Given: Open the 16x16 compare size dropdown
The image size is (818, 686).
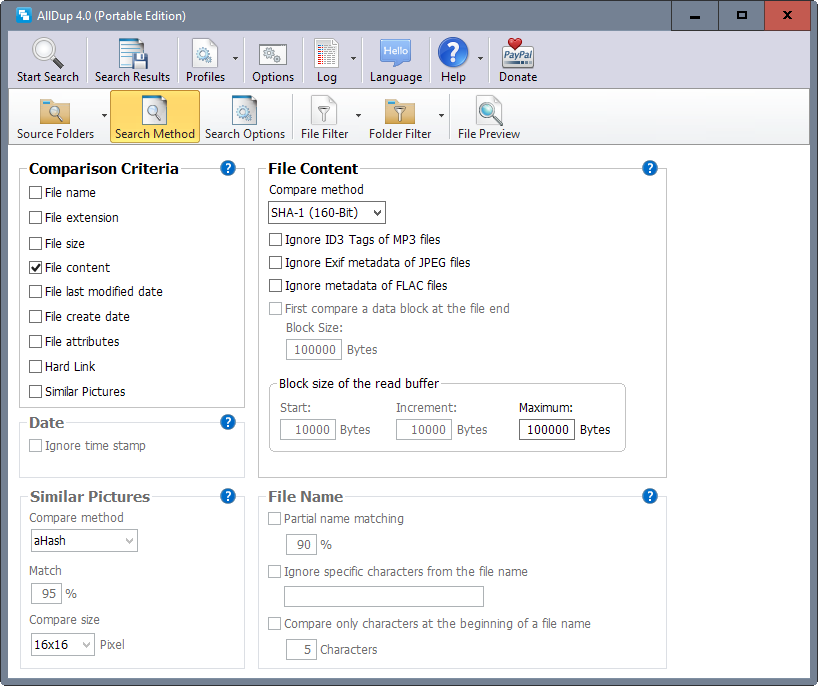Looking at the screenshot, I should [x=63, y=644].
